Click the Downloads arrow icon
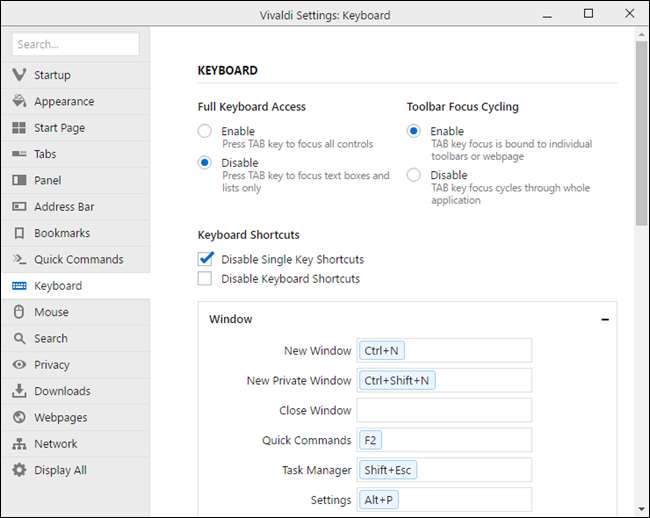Screen dimensions: 650x518 click(x=19, y=391)
